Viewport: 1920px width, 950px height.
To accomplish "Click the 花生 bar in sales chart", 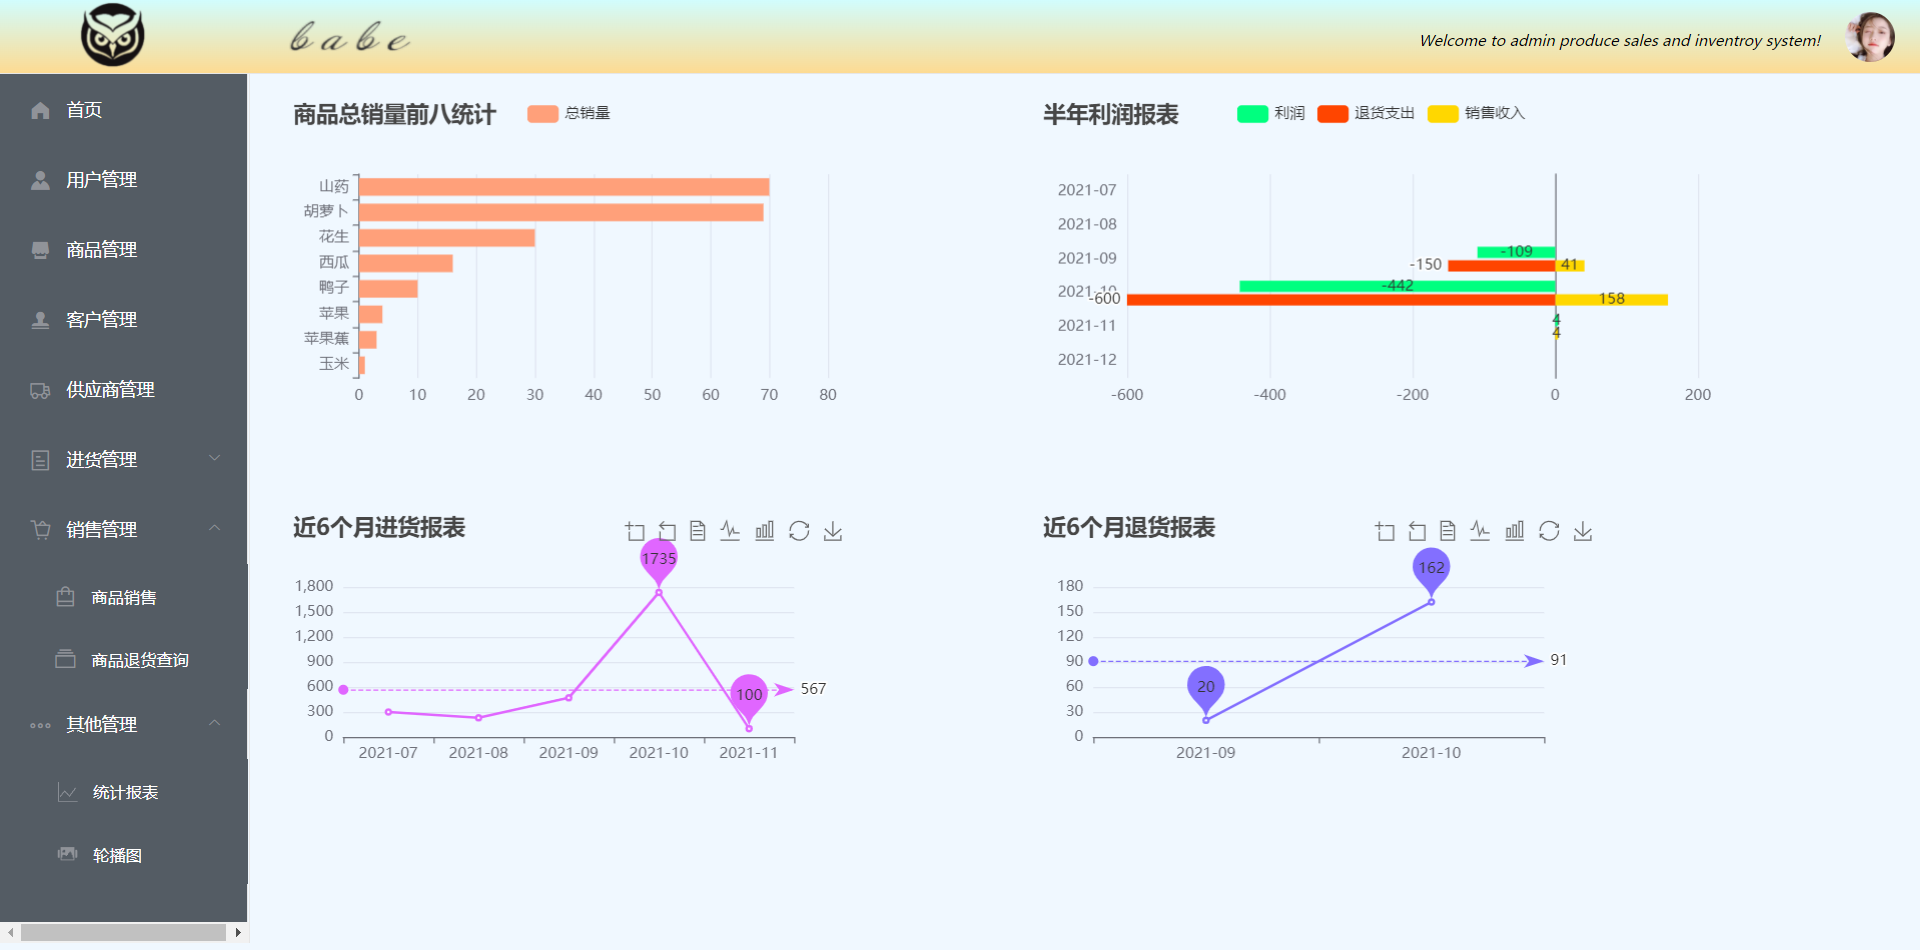I will (447, 238).
